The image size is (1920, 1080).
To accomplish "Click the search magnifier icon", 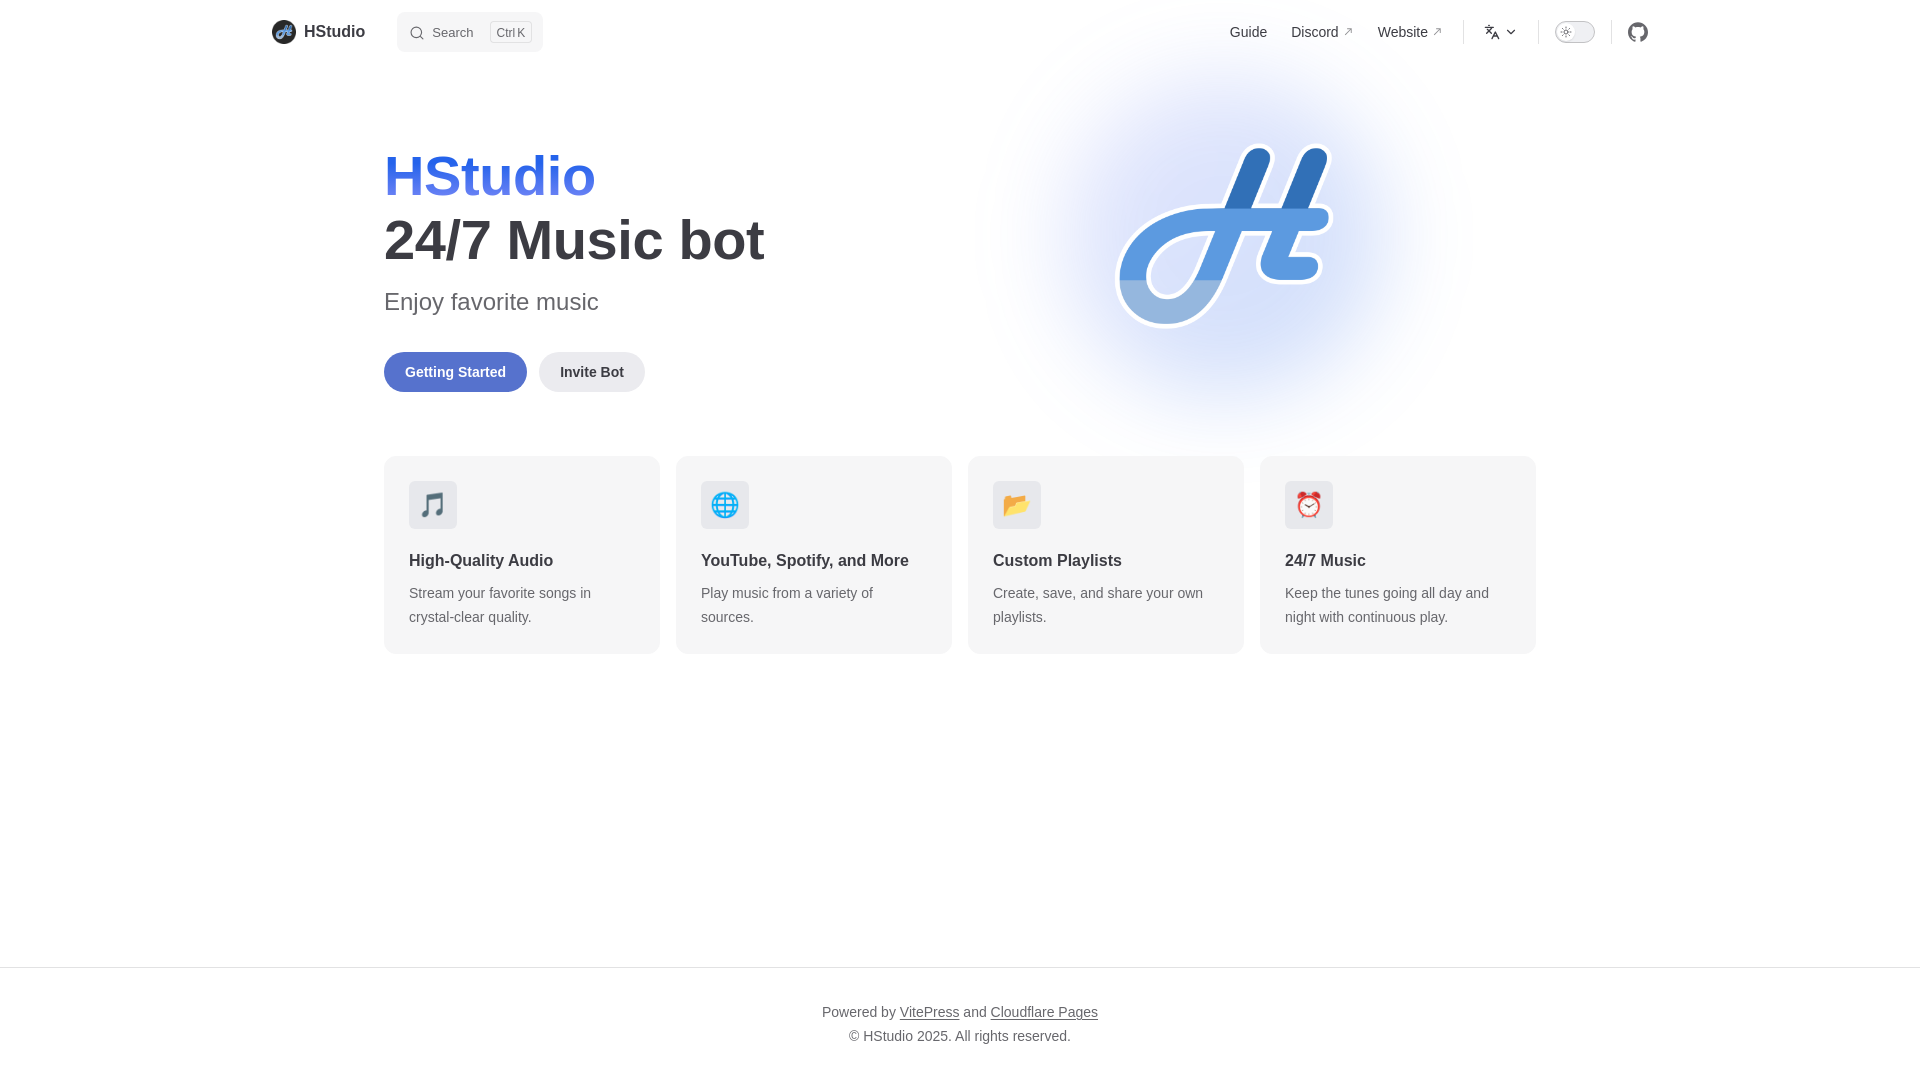I will pos(417,33).
